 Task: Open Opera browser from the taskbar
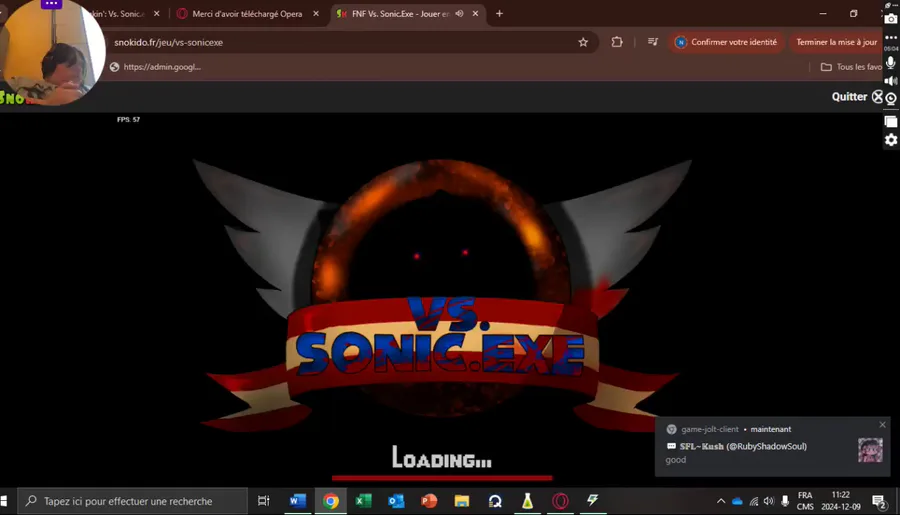click(560, 501)
